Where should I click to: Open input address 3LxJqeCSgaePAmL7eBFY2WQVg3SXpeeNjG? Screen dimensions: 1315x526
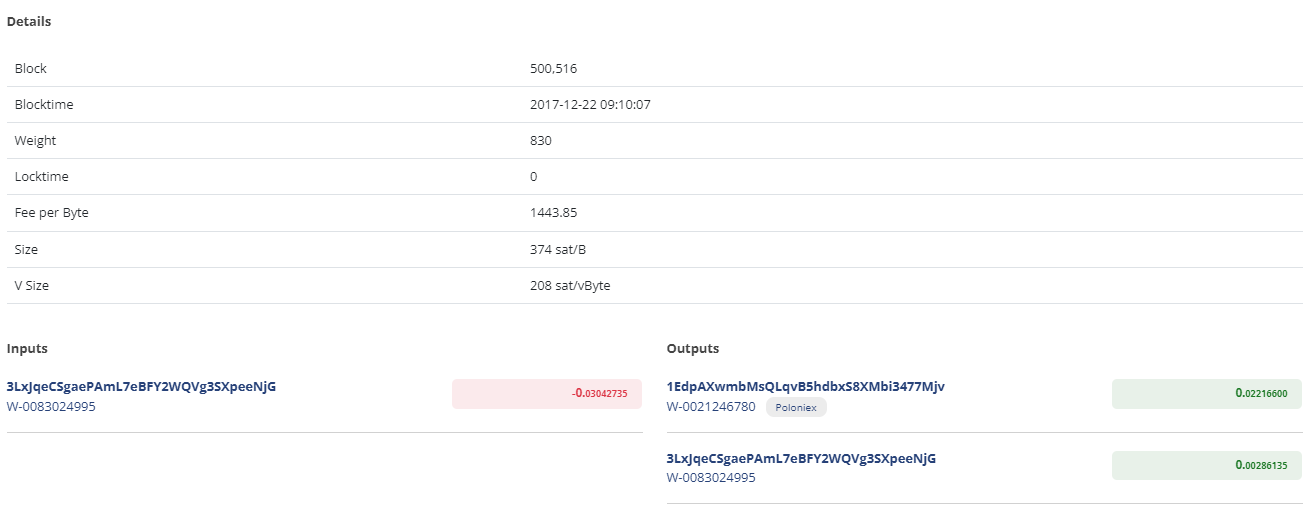[x=141, y=386]
